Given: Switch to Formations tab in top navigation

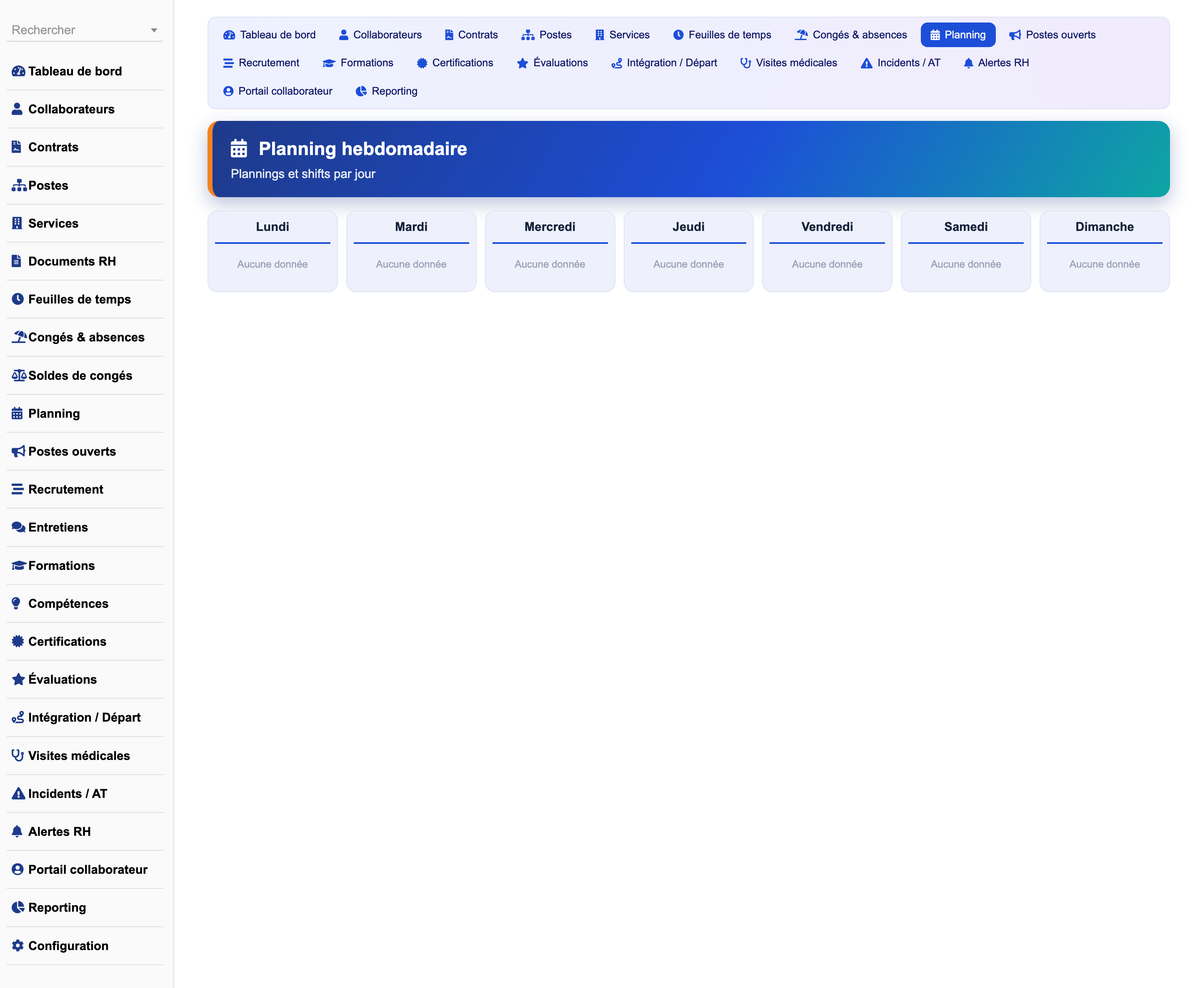Looking at the screenshot, I should (358, 63).
